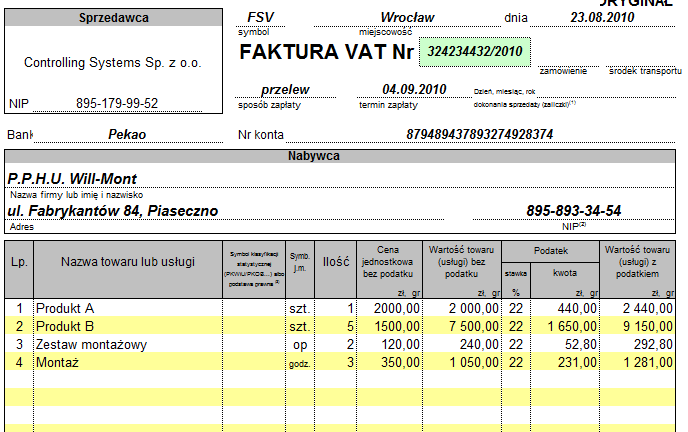
Task: Click the issue date 23.08.2010
Action: [602, 18]
